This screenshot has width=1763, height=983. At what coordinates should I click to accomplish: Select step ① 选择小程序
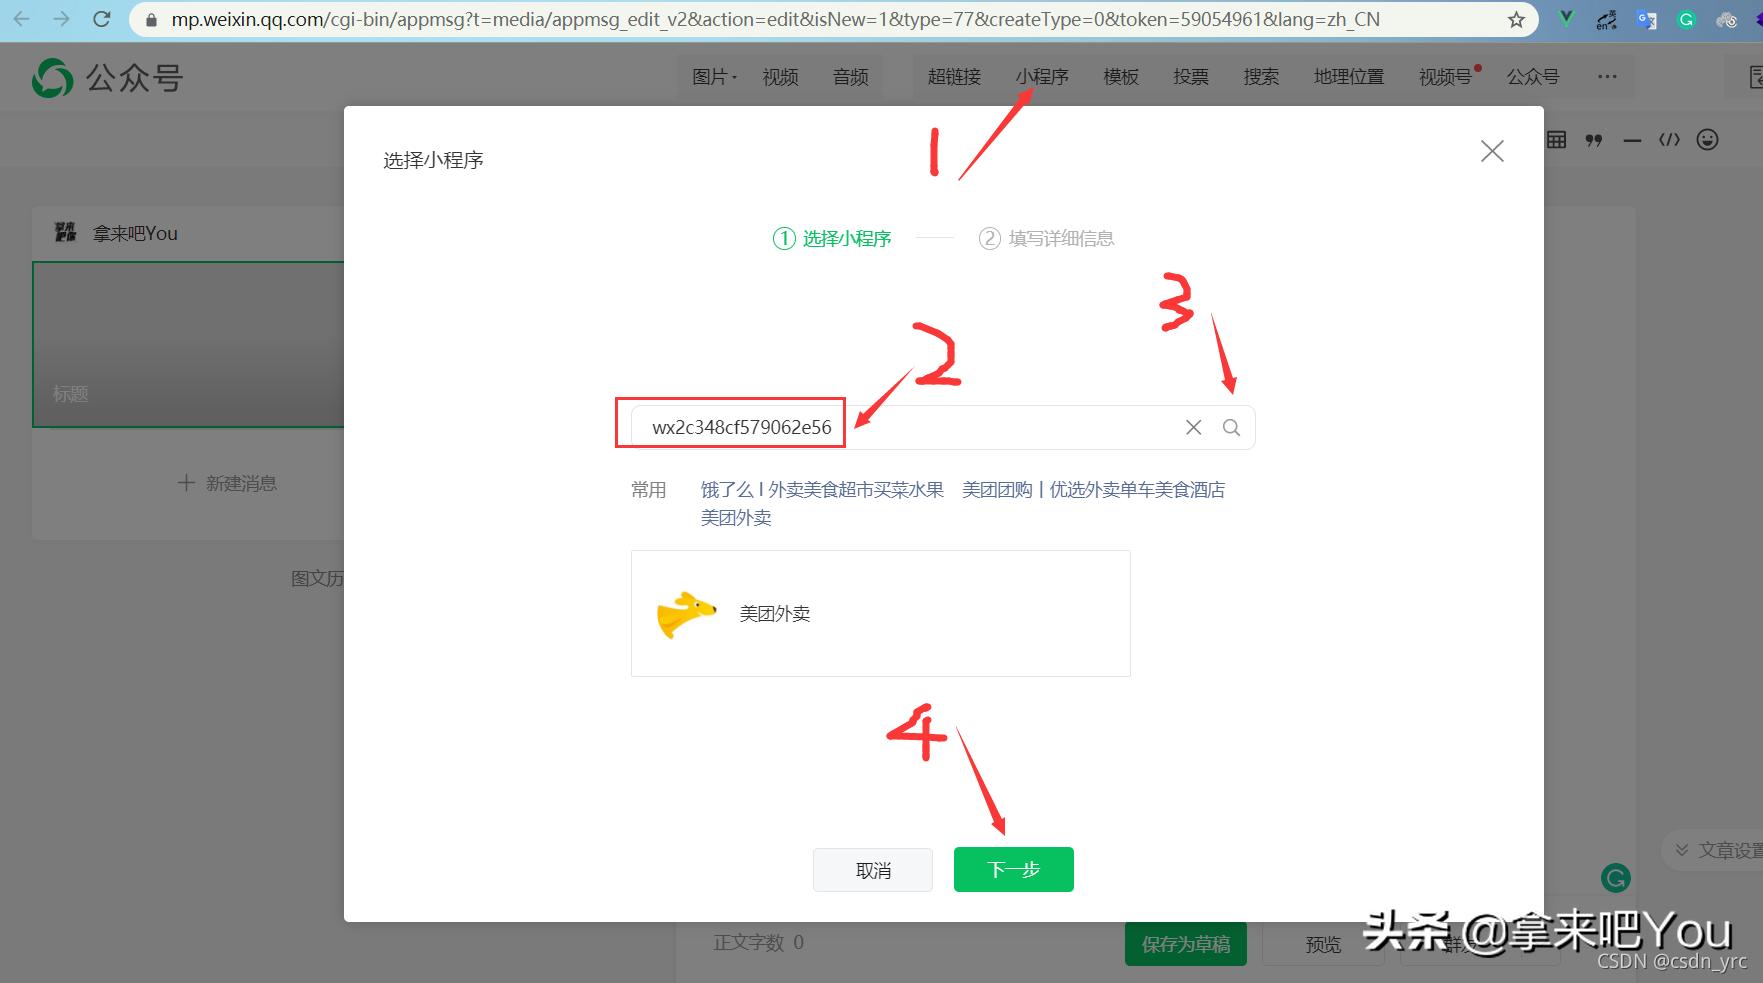(832, 238)
